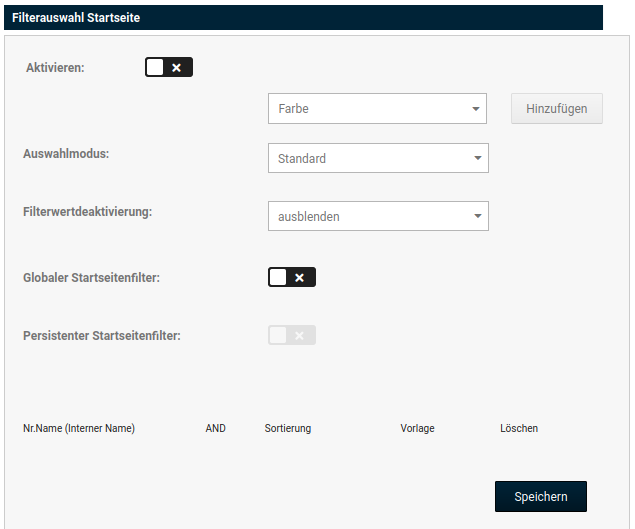Image resolution: width=635 pixels, height=529 pixels.
Task: Click the Nr.Name (Interner Name) column header
Action: click(79, 428)
